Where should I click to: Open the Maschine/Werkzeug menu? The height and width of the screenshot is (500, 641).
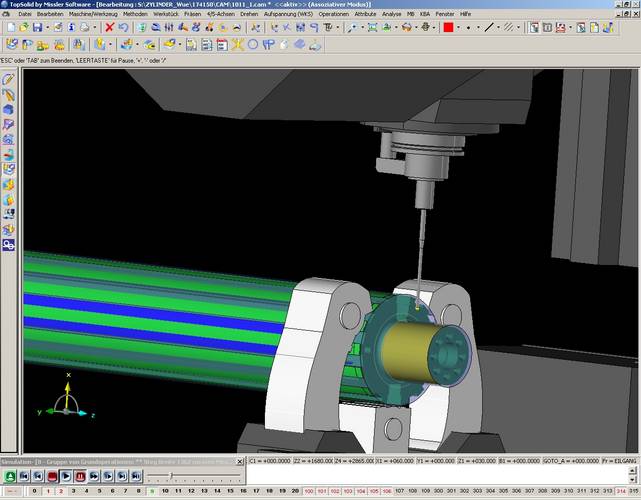93,14
